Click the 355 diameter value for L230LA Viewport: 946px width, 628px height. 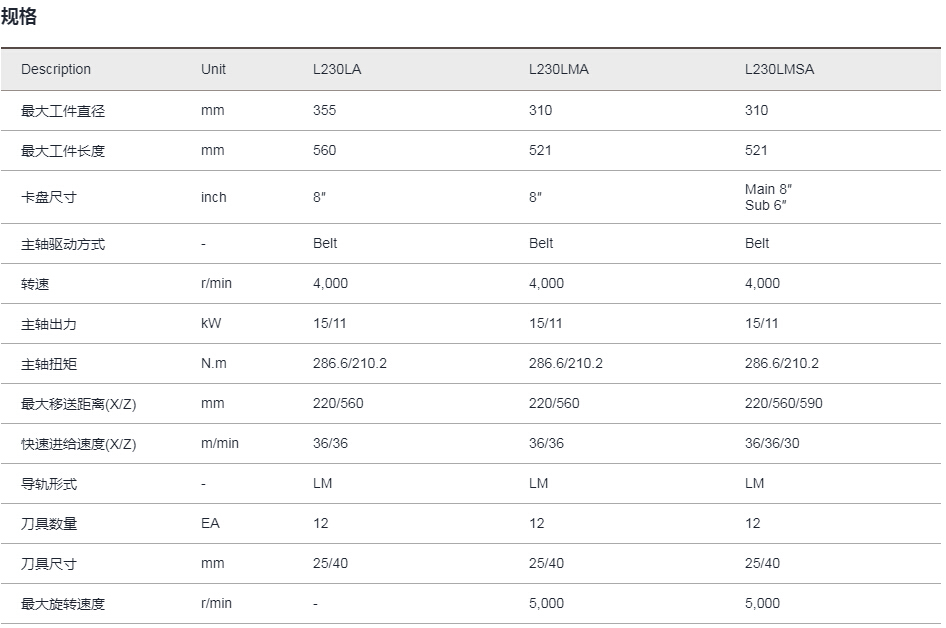click(324, 110)
